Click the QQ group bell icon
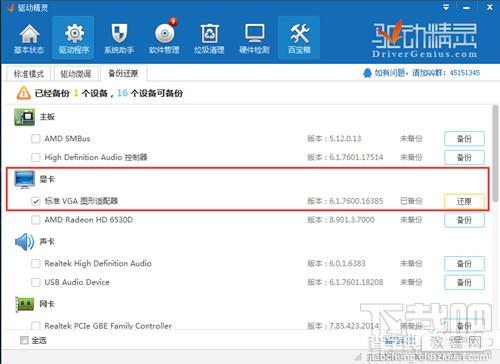Screen dimensions: 500x364 [367, 73]
